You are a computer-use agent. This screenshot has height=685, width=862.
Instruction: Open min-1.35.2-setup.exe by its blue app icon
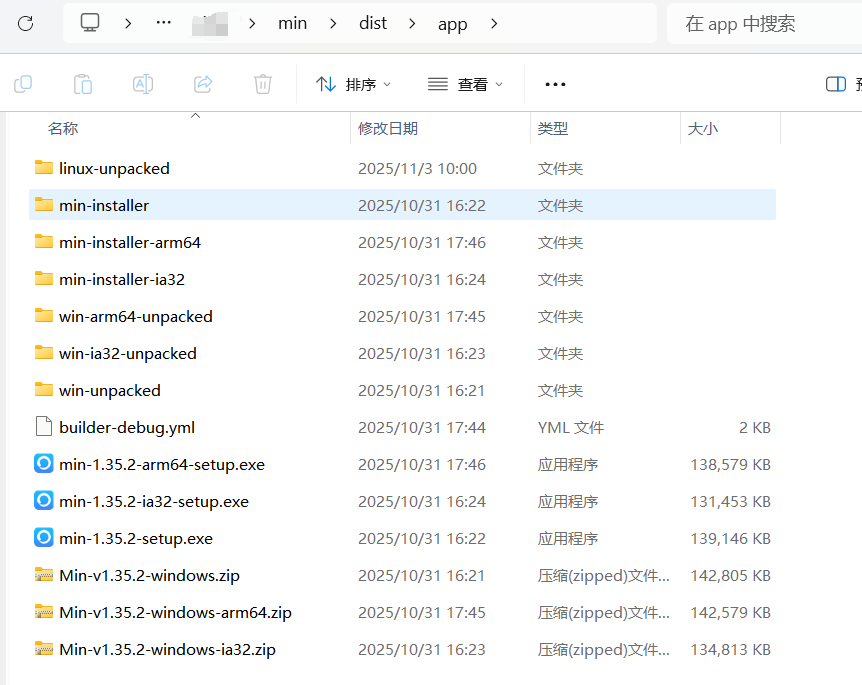coord(43,538)
